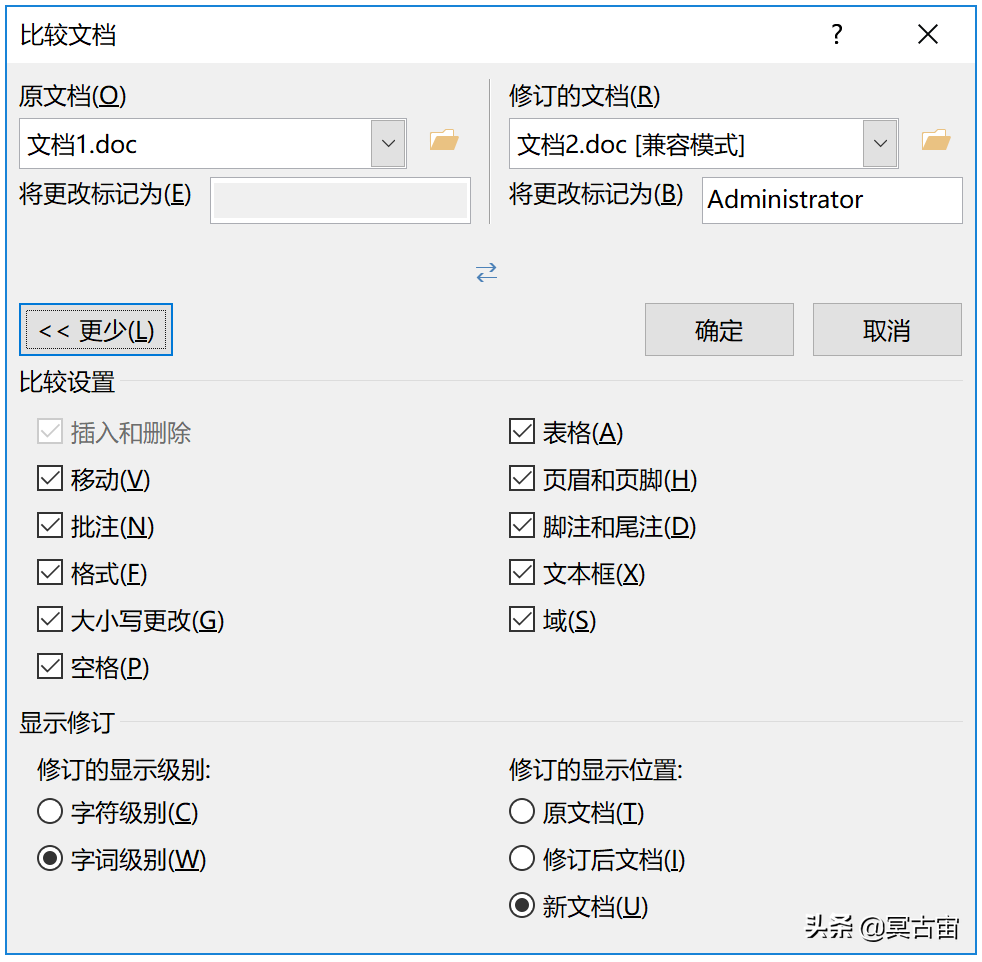982x962 pixels.
Task: Uncheck the 表格(A) comparison option
Action: [522, 431]
